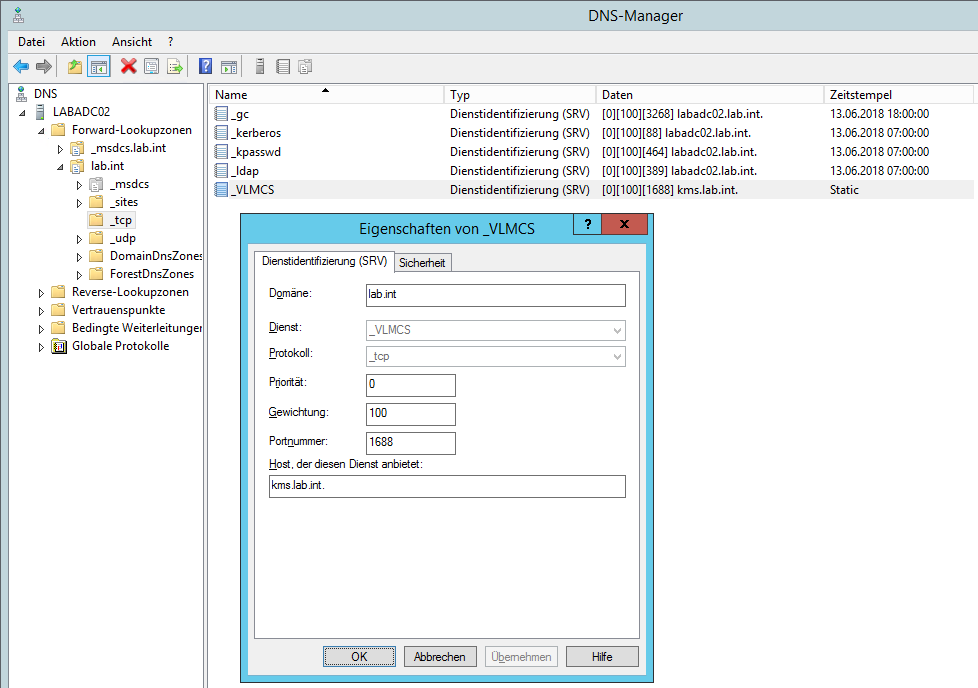978x688 pixels.
Task: Click the server tower toolbar icon
Action: [x=260, y=67]
